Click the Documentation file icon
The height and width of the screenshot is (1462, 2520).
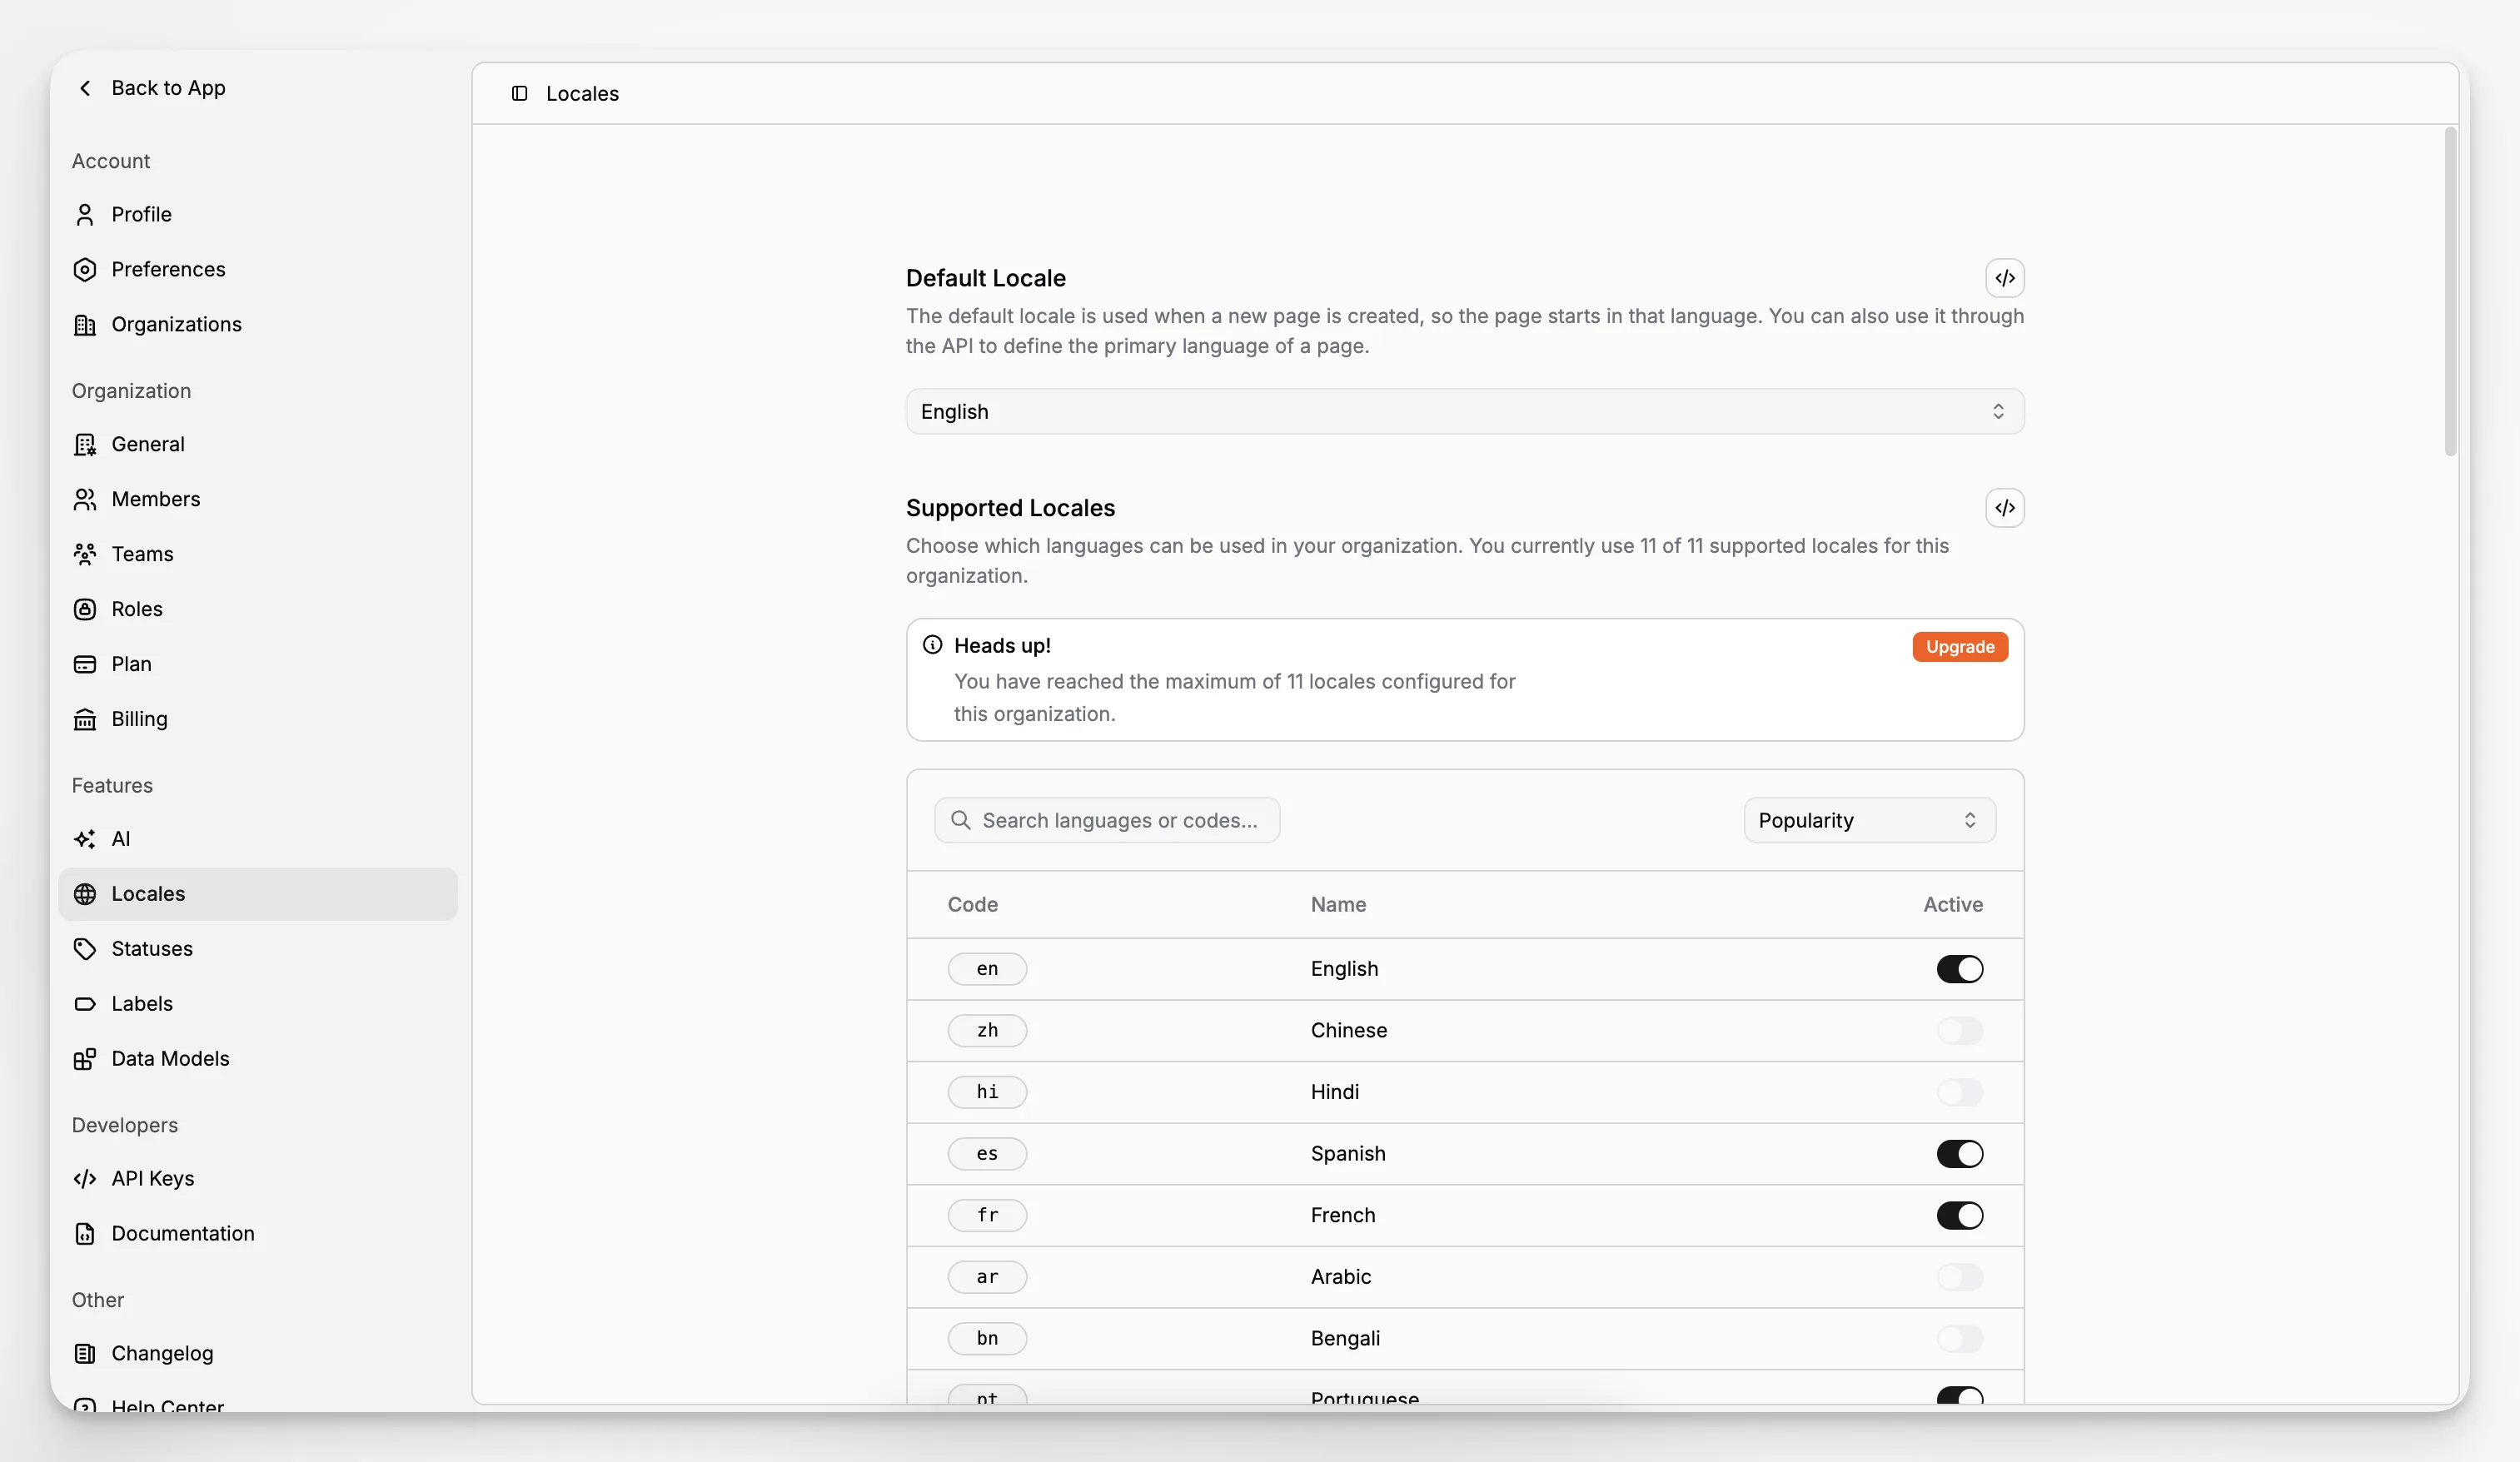click(85, 1235)
